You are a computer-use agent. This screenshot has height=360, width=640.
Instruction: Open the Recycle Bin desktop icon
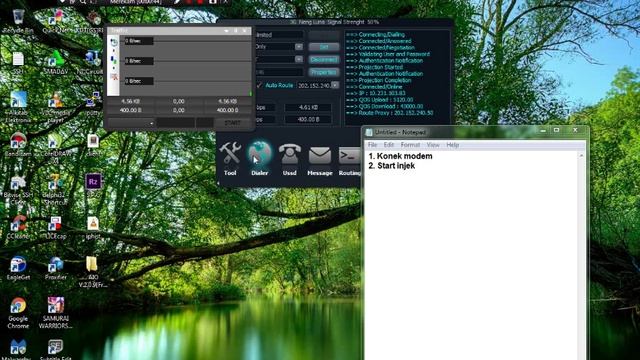coord(18,21)
